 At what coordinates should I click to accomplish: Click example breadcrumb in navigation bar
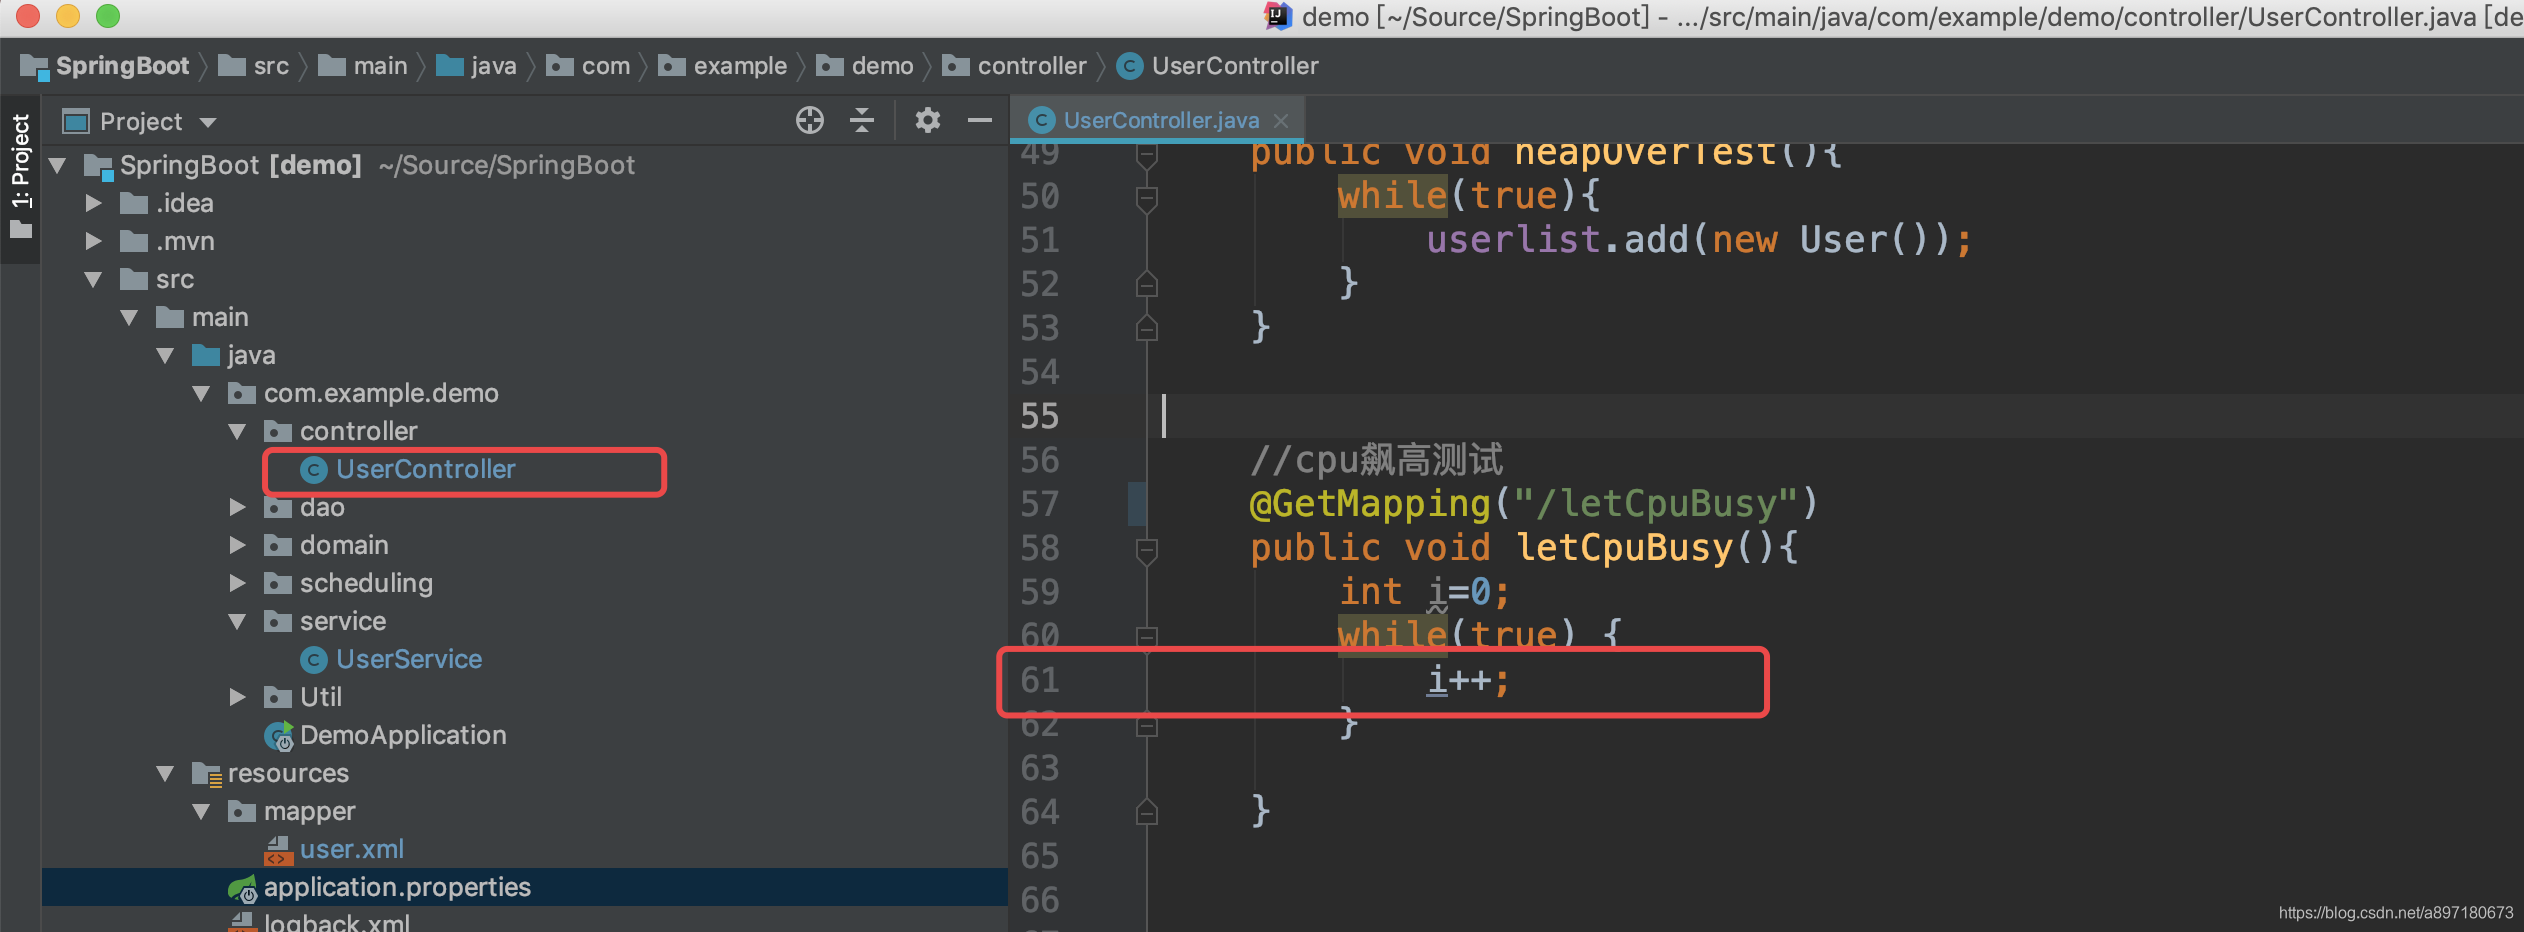723,66
